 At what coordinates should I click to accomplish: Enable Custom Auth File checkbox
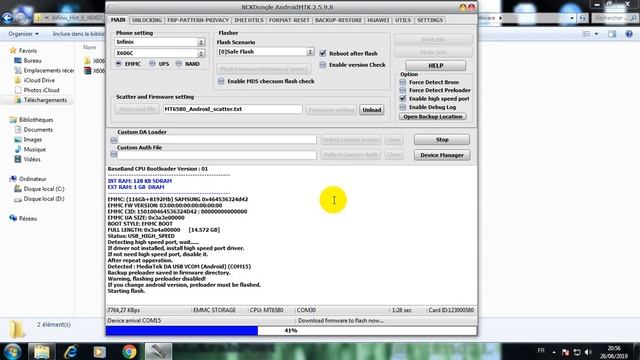click(113, 154)
